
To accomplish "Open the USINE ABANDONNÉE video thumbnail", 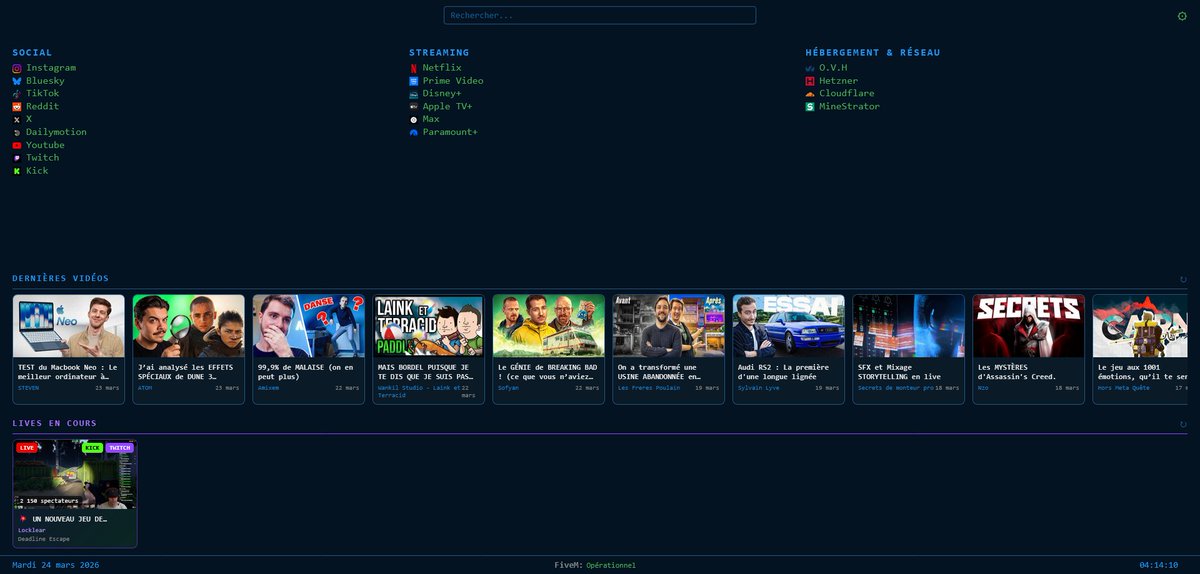I will coord(669,326).
